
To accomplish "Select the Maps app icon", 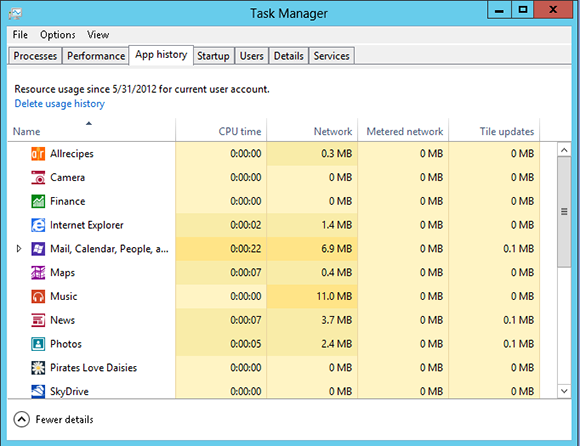I will (38, 273).
